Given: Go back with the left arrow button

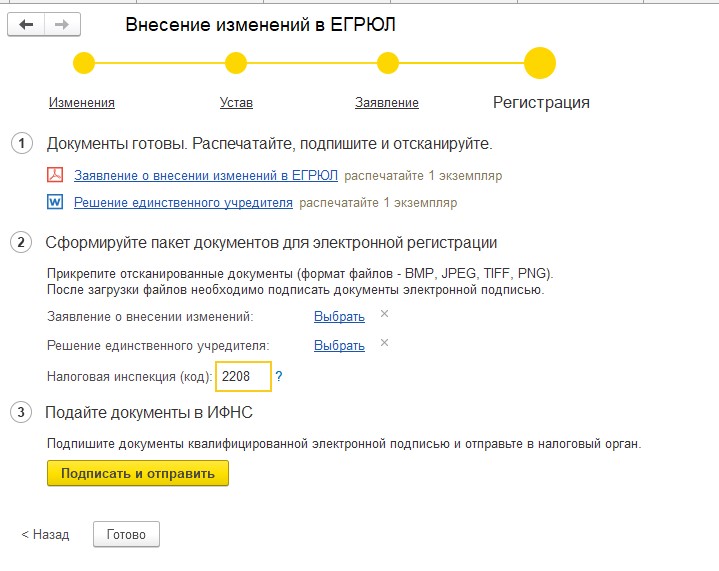Looking at the screenshot, I should [26, 24].
